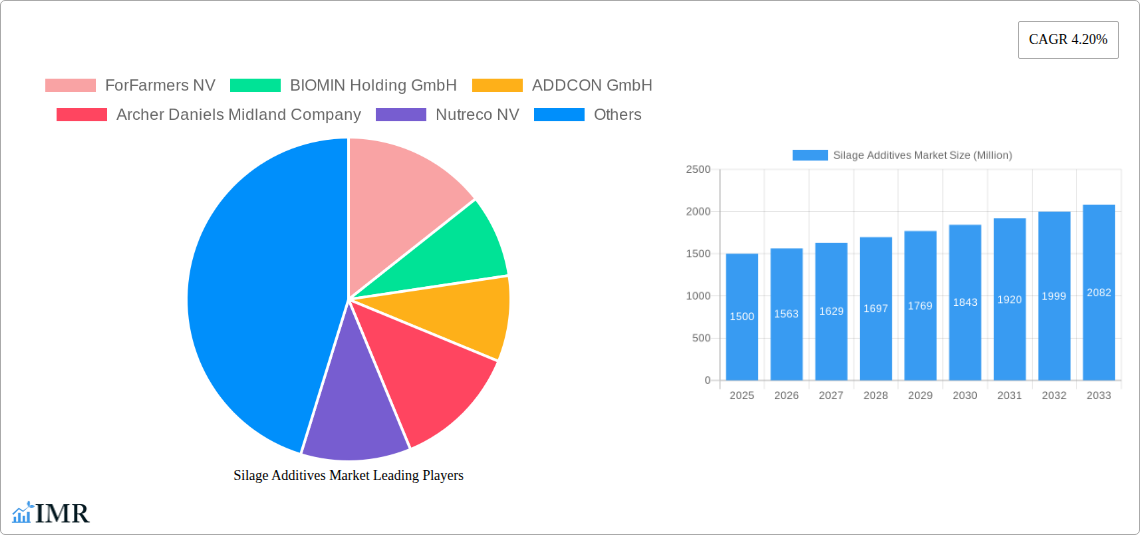Select the red Archer Daniels pie slice
Viewport: 1140px width, 535px height.
coord(430,380)
